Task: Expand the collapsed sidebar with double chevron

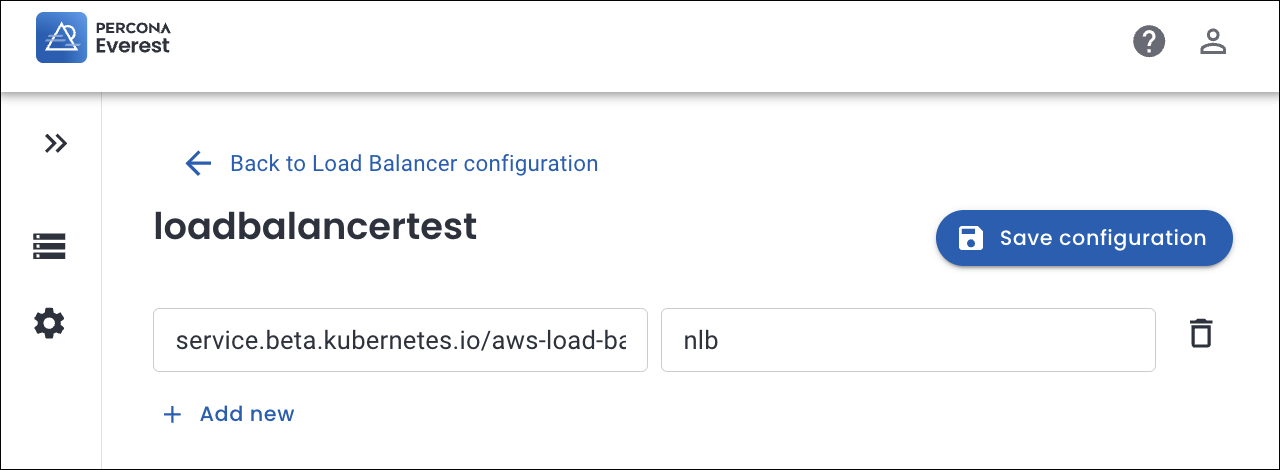Action: [x=56, y=143]
